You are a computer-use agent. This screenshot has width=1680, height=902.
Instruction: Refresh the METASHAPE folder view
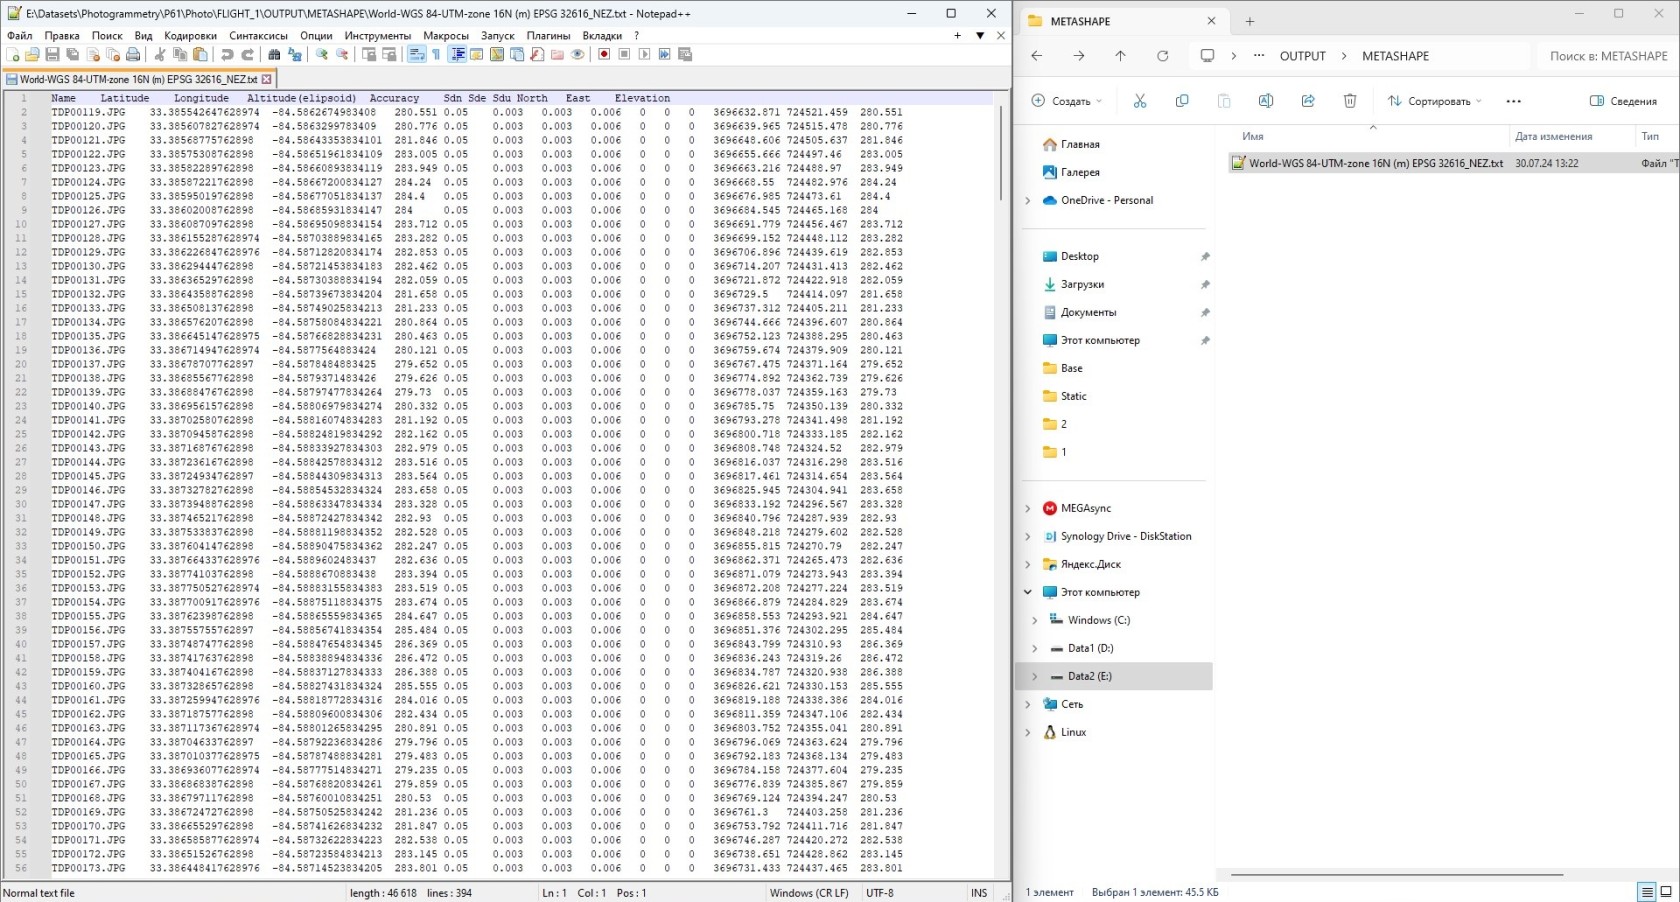(1162, 56)
